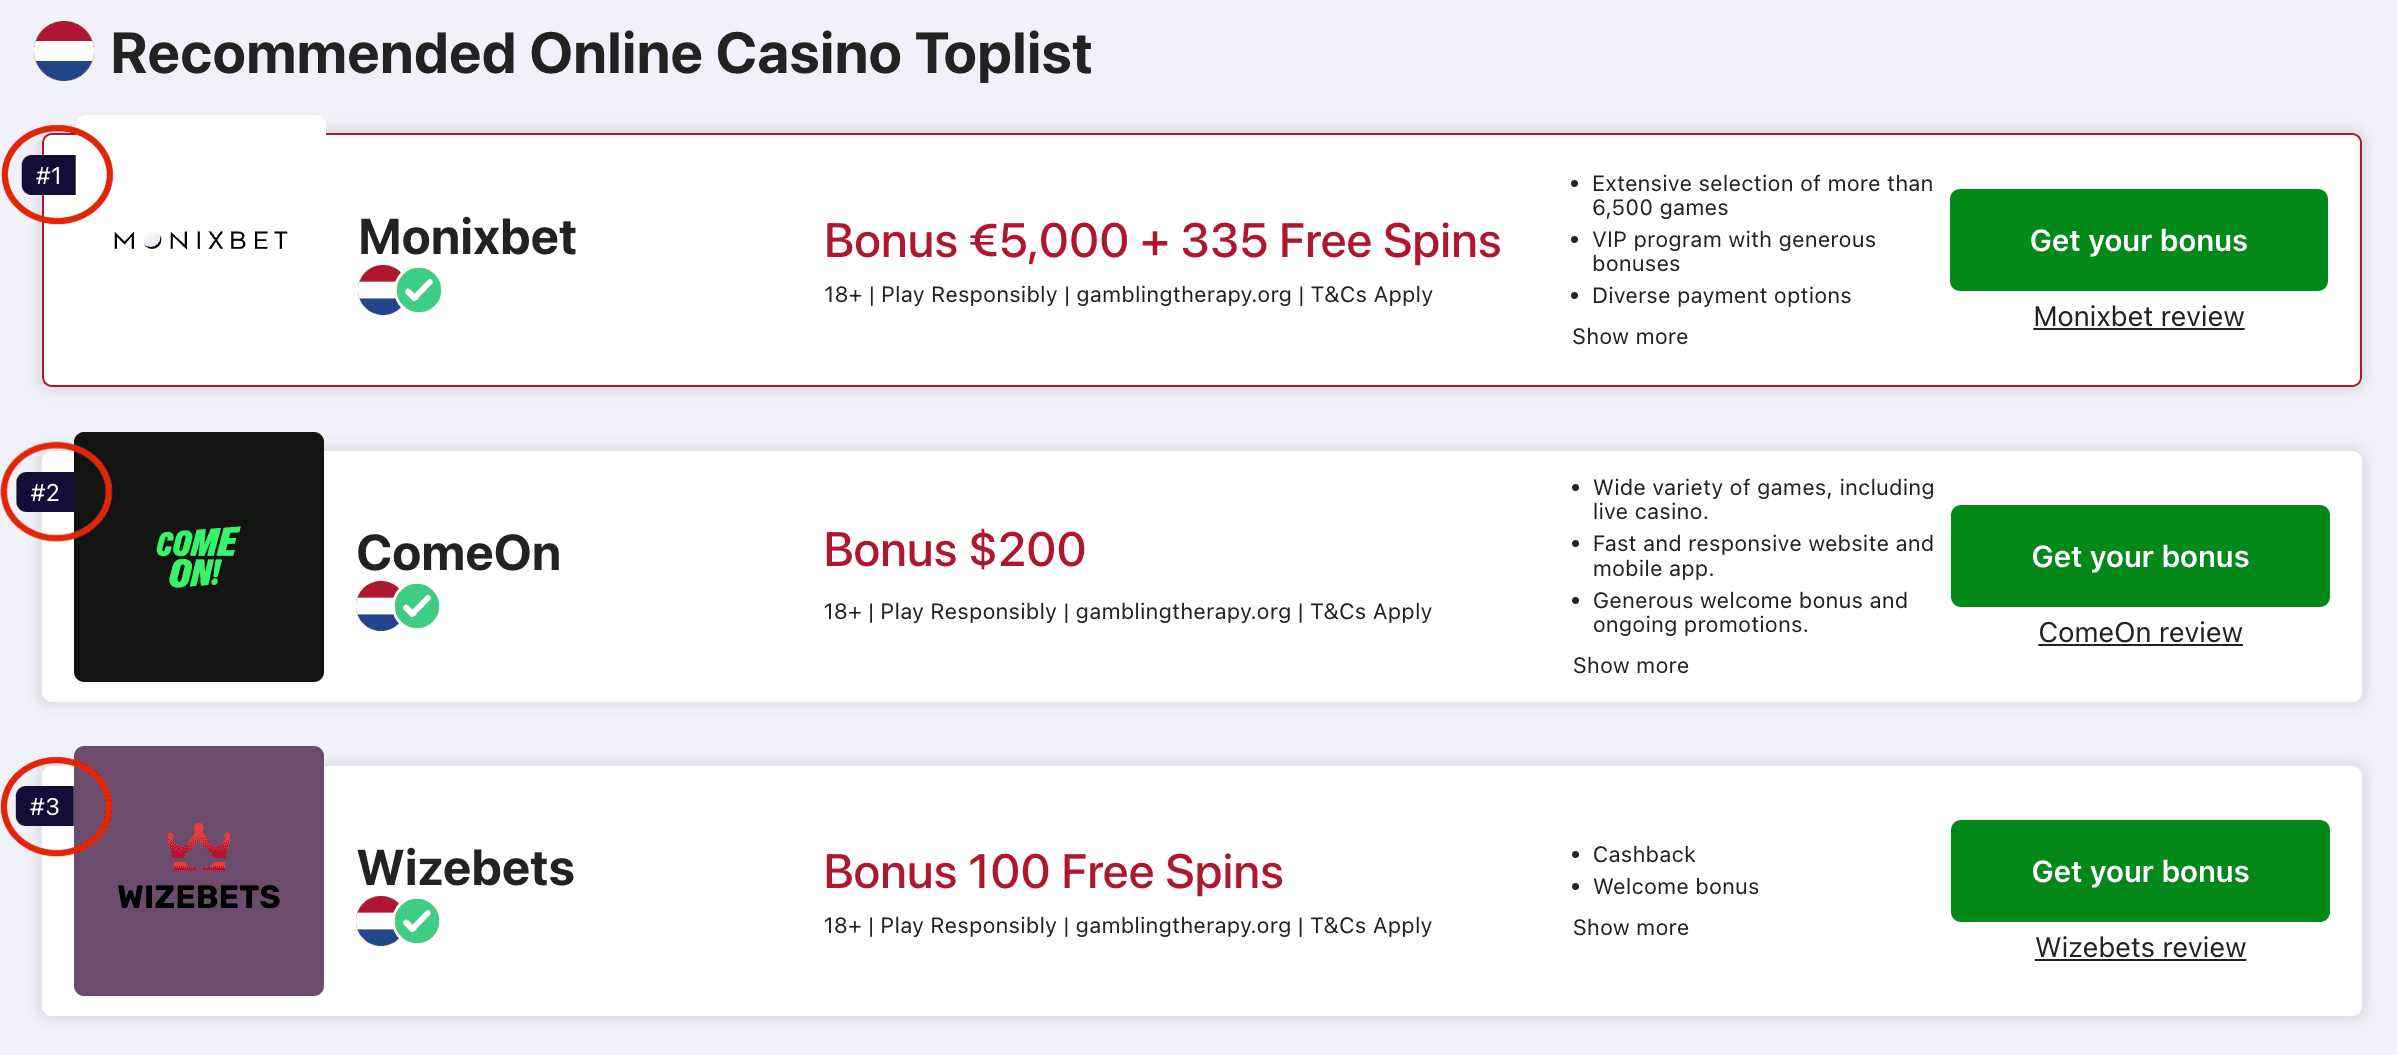
Task: Expand Show more for Wizebets features
Action: [x=1630, y=928]
